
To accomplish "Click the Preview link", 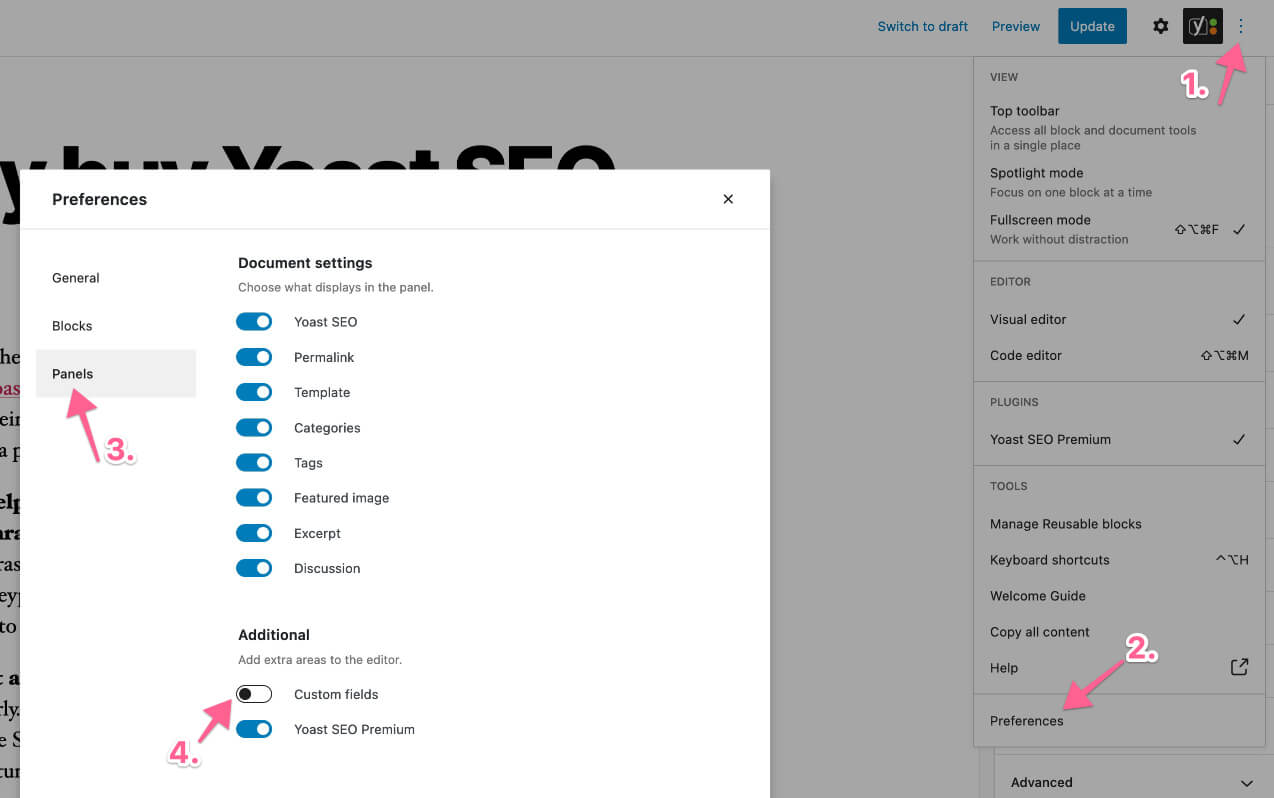I will pos(1015,27).
